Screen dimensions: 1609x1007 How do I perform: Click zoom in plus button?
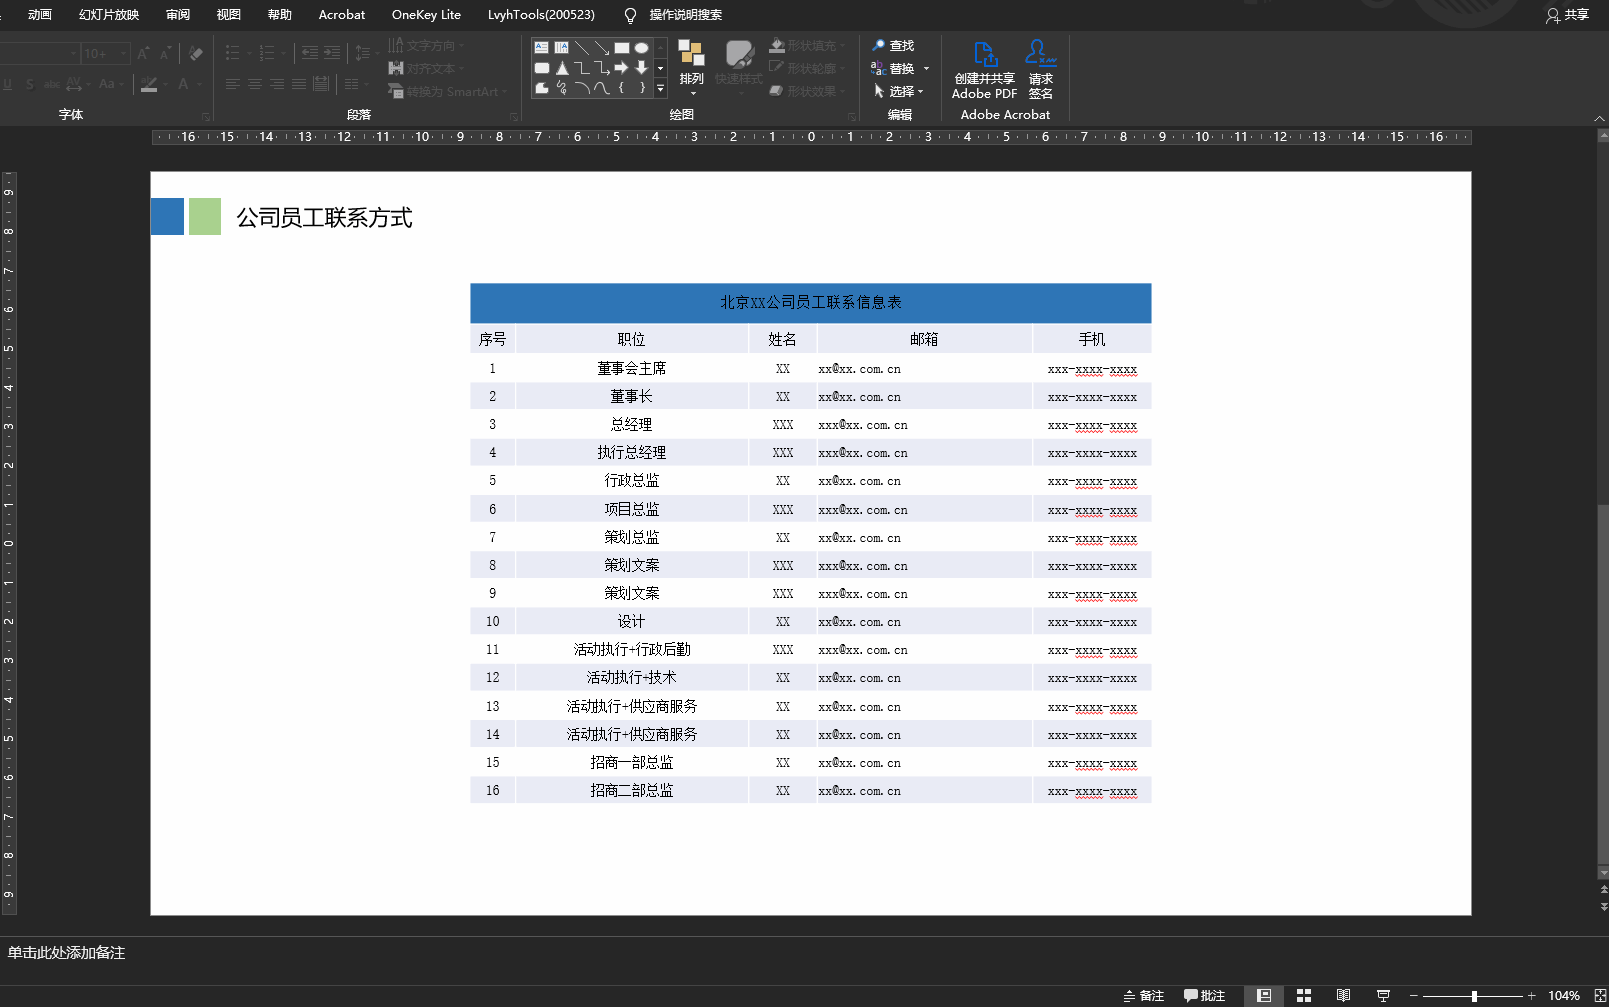tap(1531, 996)
